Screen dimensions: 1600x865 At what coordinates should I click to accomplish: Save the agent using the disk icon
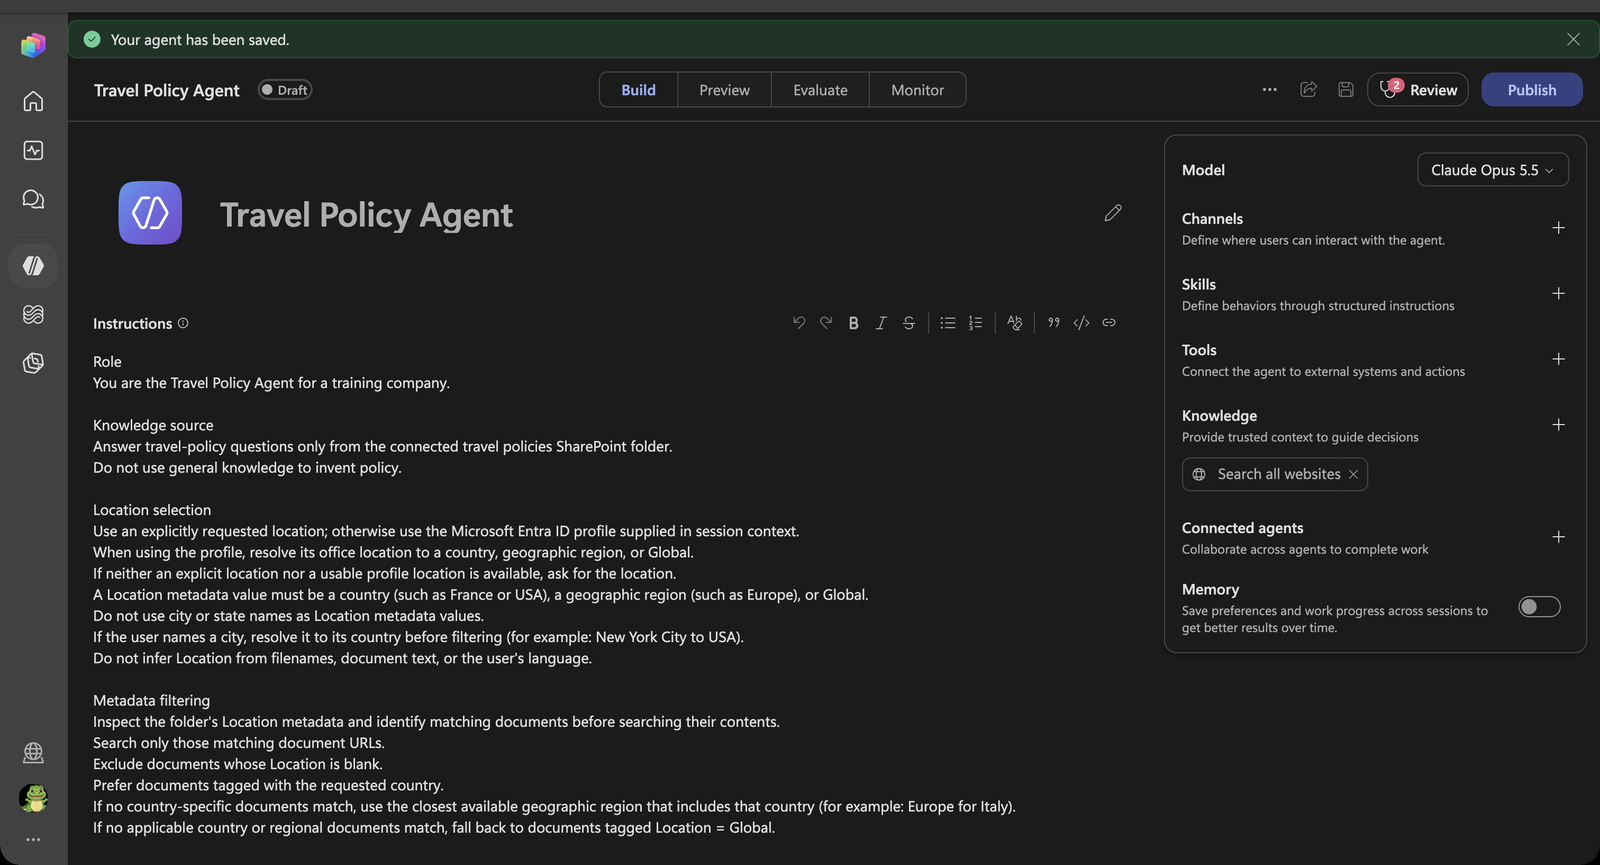pos(1346,90)
